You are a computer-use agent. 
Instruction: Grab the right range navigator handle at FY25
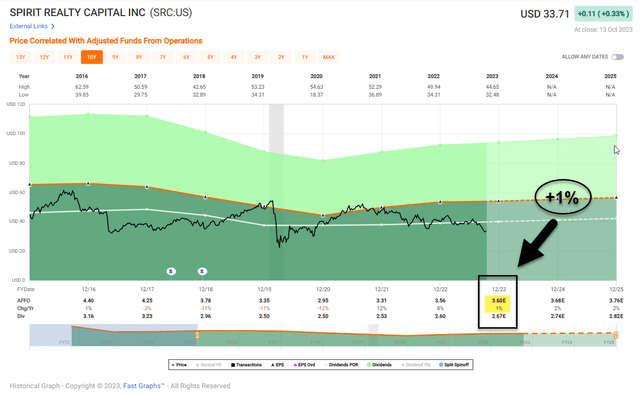pos(616,335)
